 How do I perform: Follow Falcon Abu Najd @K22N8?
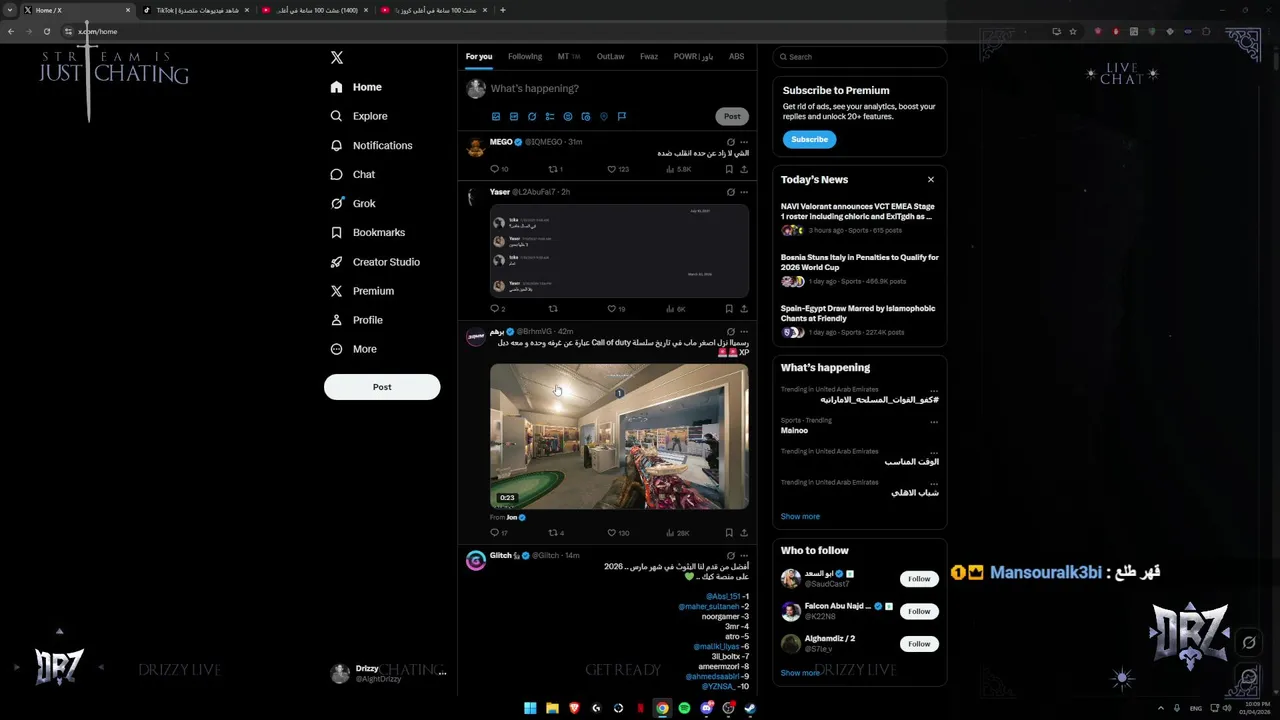point(919,611)
